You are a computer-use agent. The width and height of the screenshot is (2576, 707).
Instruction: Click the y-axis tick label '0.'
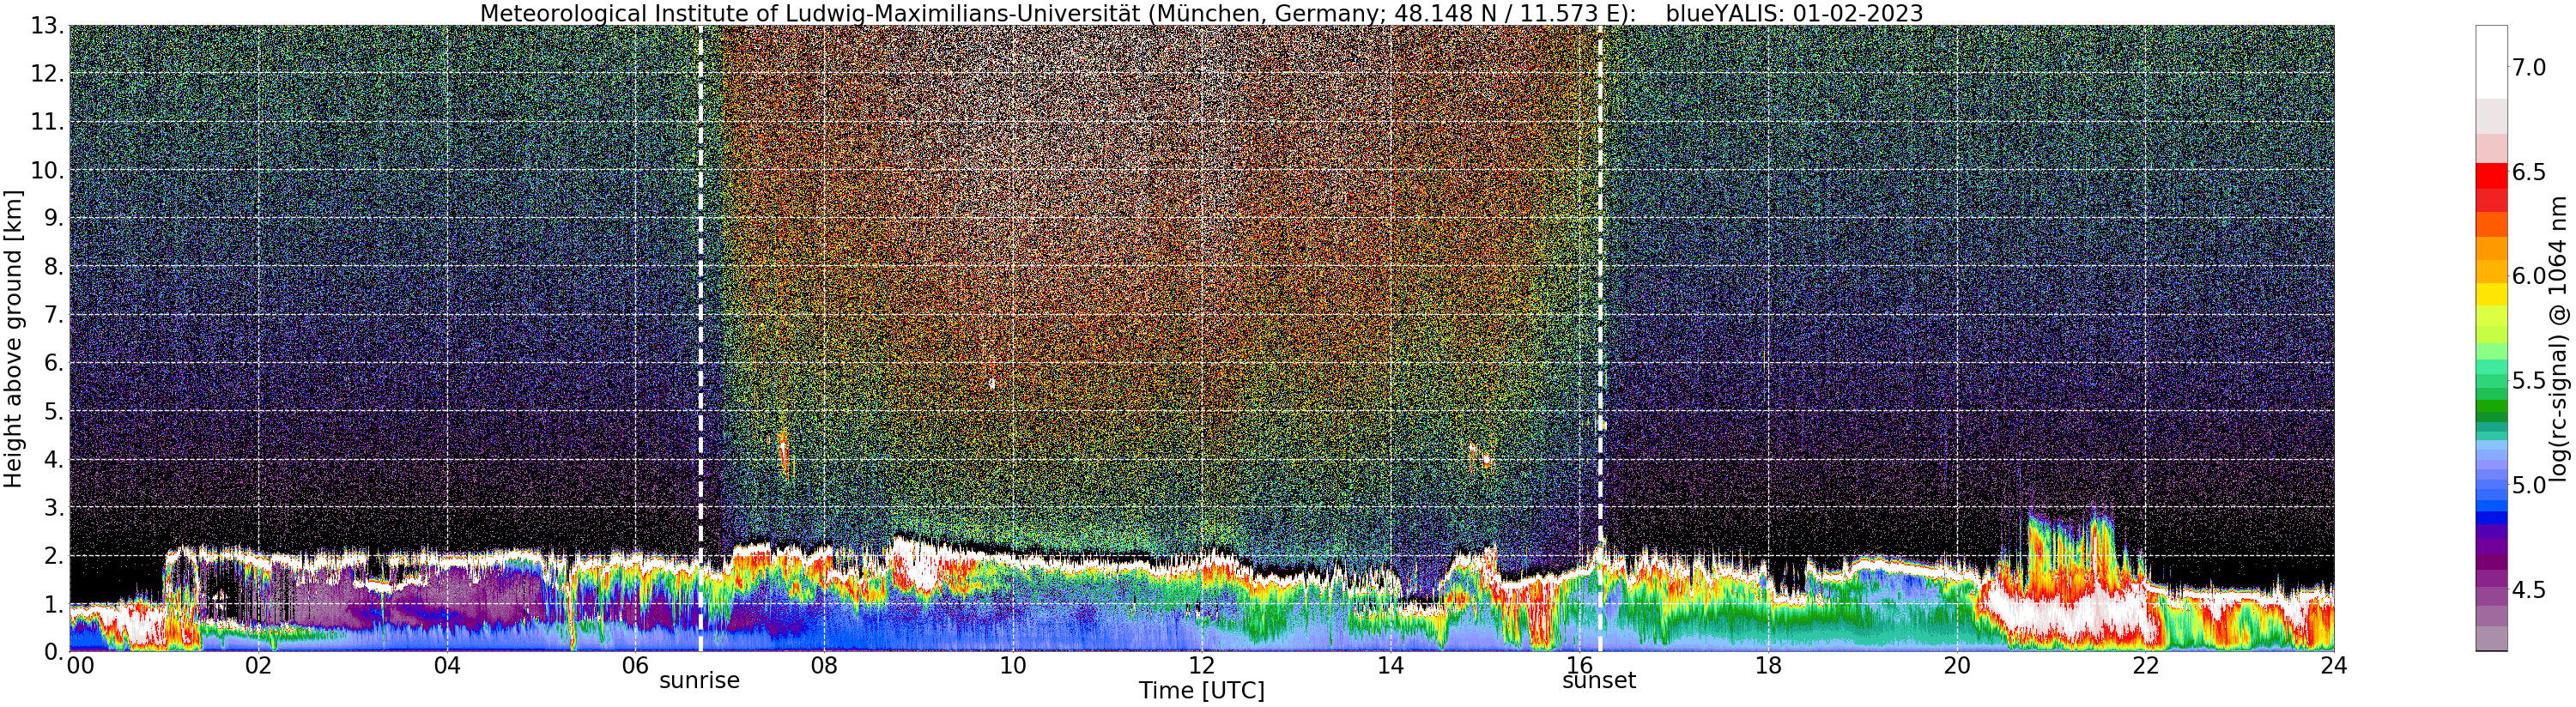[52, 651]
